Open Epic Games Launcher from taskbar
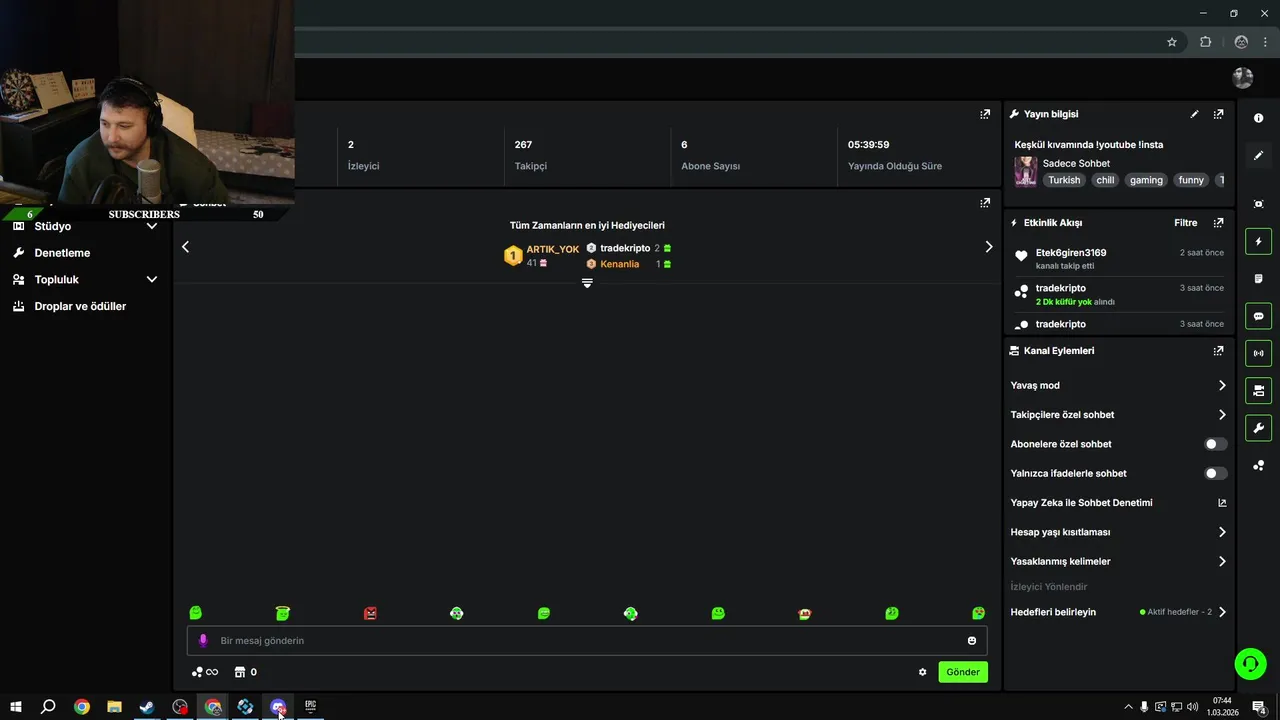This screenshot has height=720, width=1280. pos(311,707)
